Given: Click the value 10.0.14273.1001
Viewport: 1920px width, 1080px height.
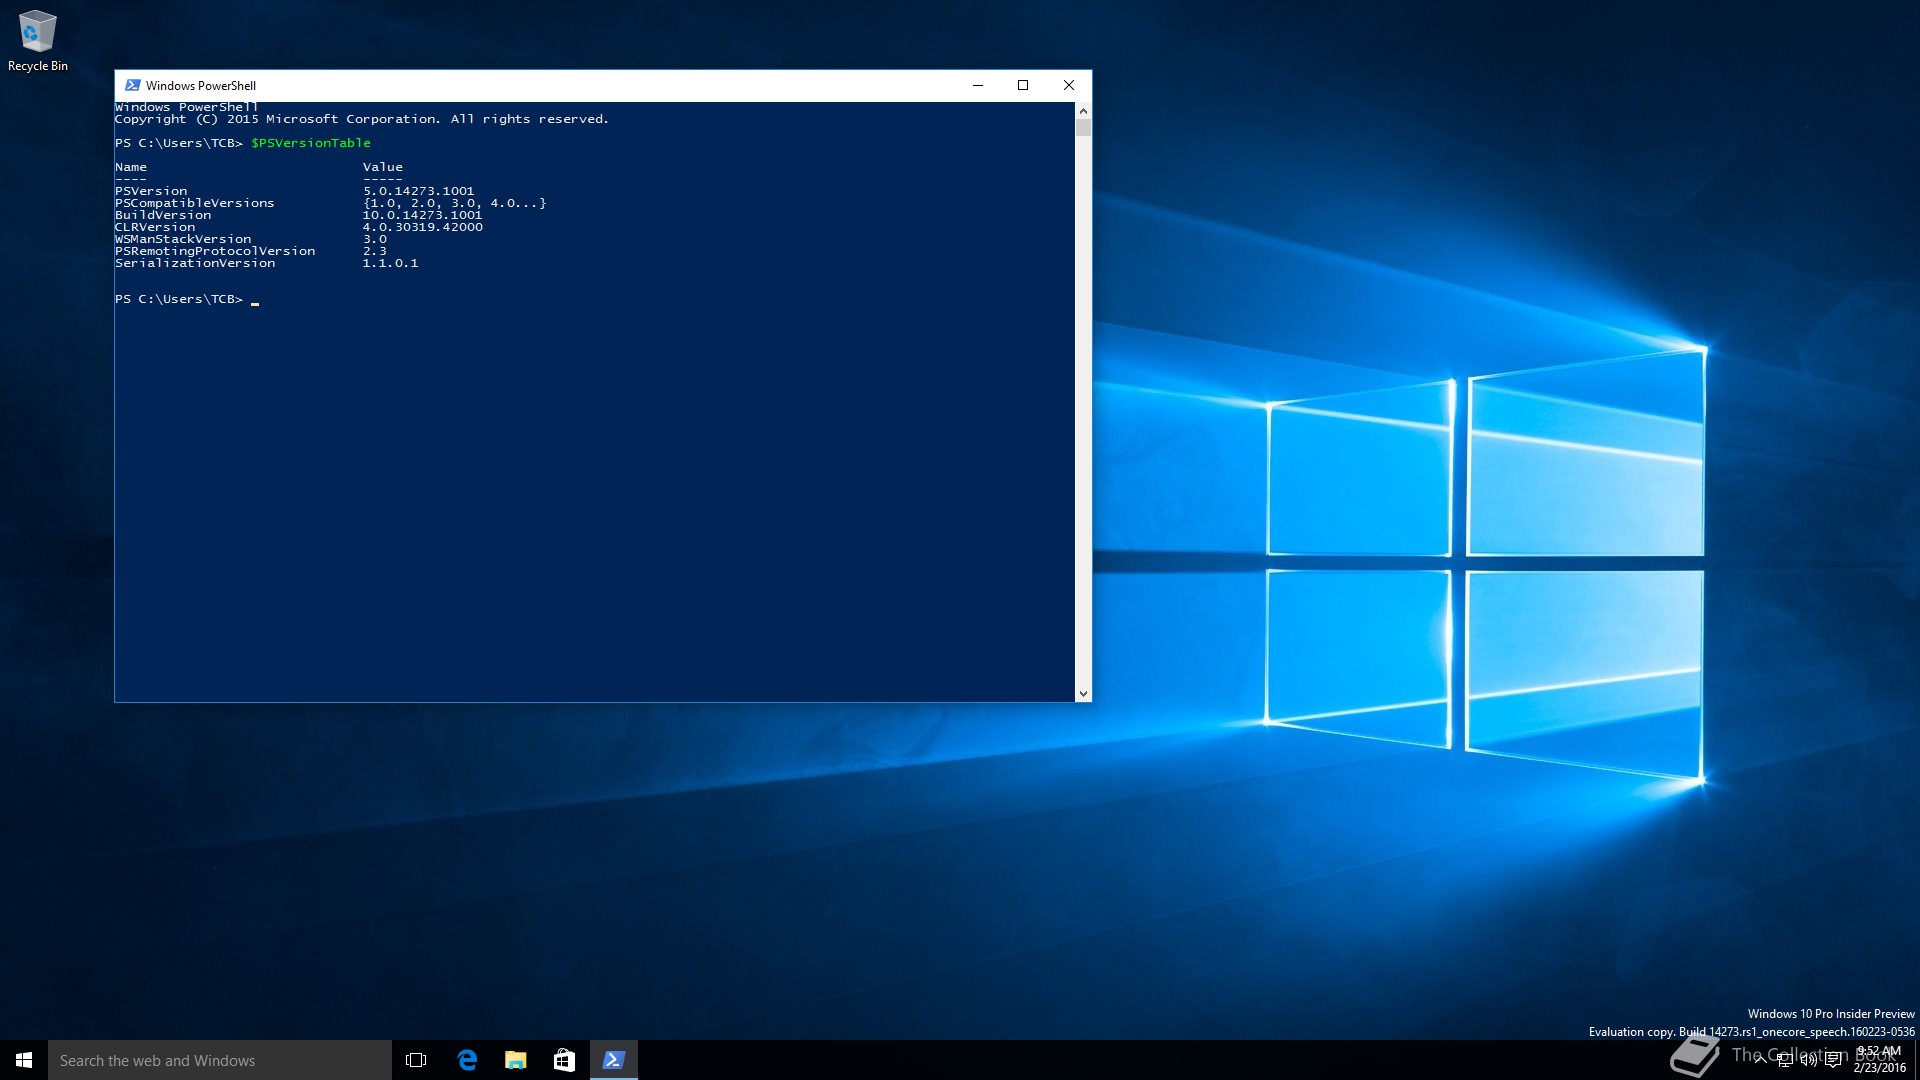Looking at the screenshot, I should 422,215.
